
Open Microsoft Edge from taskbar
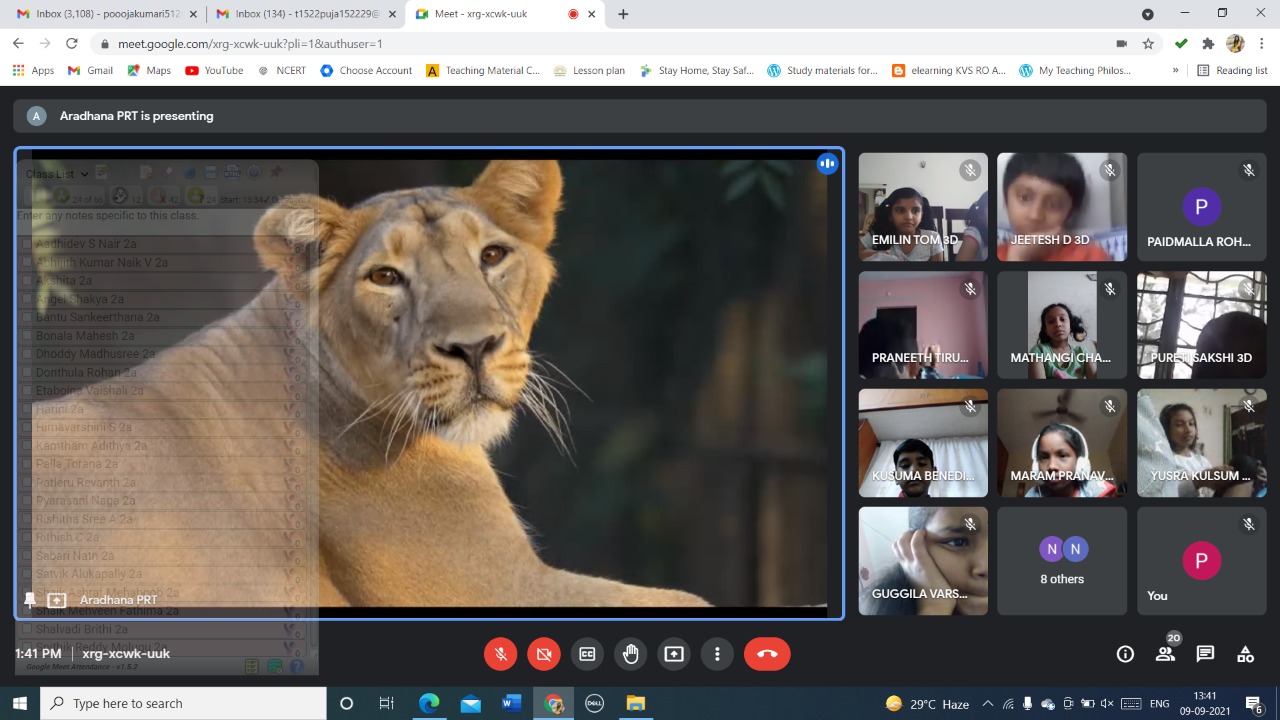click(x=428, y=703)
